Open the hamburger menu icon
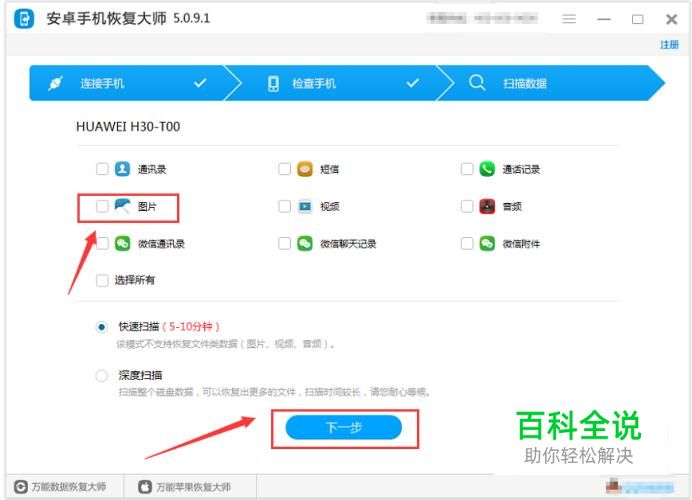The height and width of the screenshot is (500, 692). 569,19
